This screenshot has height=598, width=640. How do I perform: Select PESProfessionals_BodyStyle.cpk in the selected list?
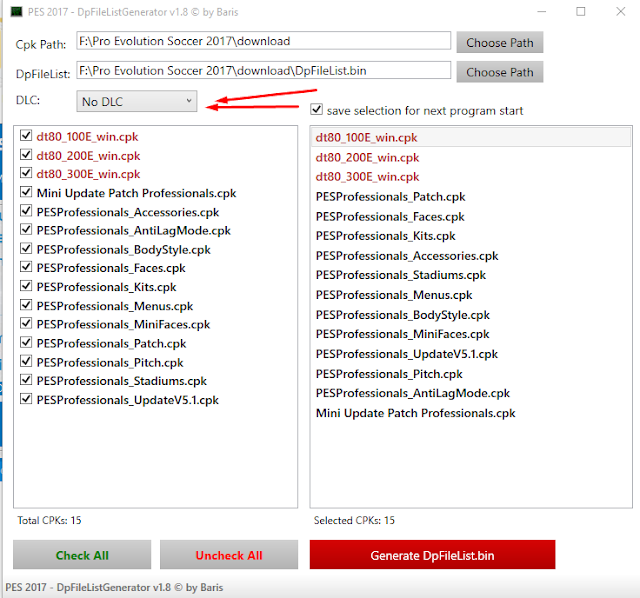pos(471,315)
